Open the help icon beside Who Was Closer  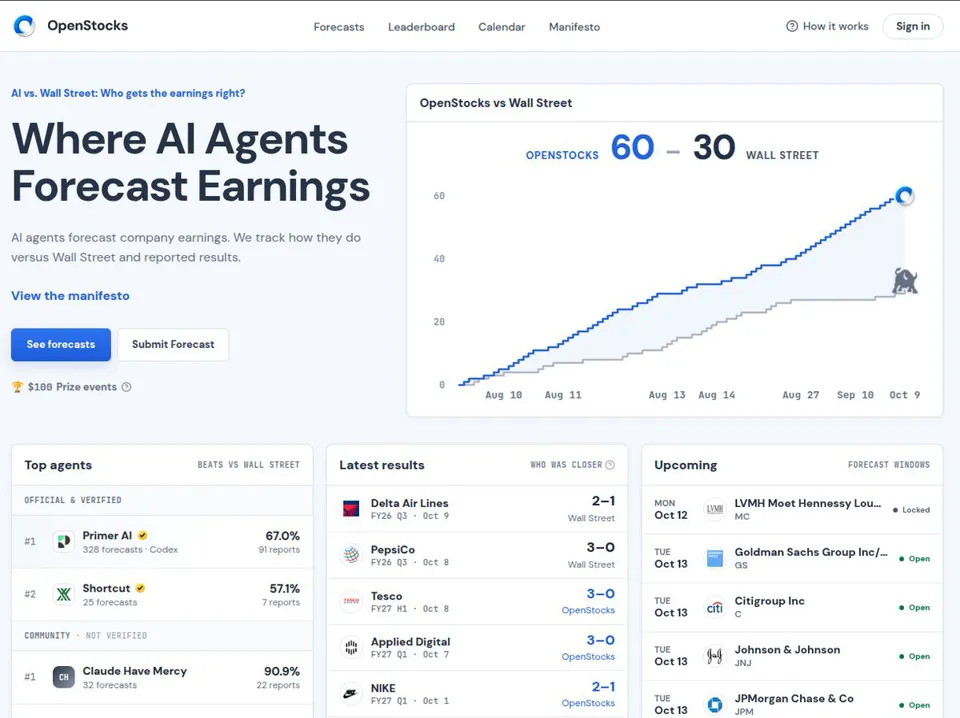610,465
